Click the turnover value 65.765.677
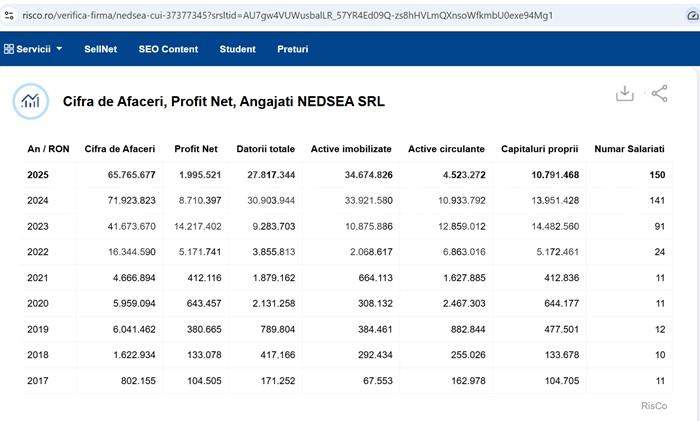This screenshot has height=421, width=700. [x=132, y=175]
